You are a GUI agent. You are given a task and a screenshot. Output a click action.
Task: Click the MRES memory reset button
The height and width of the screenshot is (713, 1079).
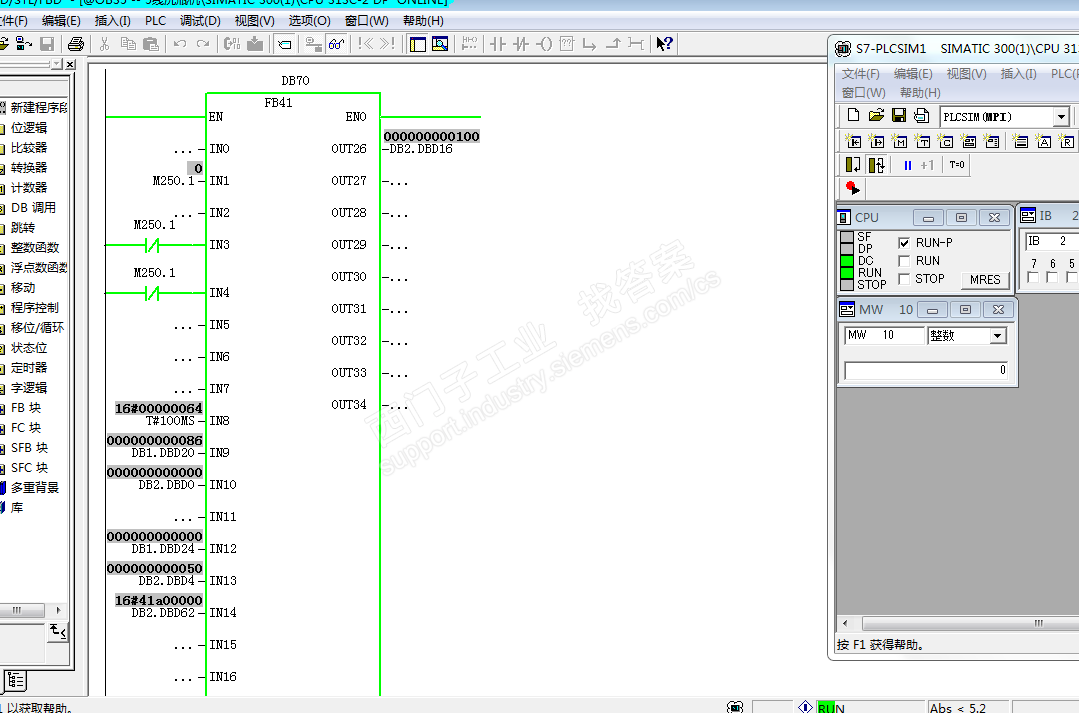[985, 279]
